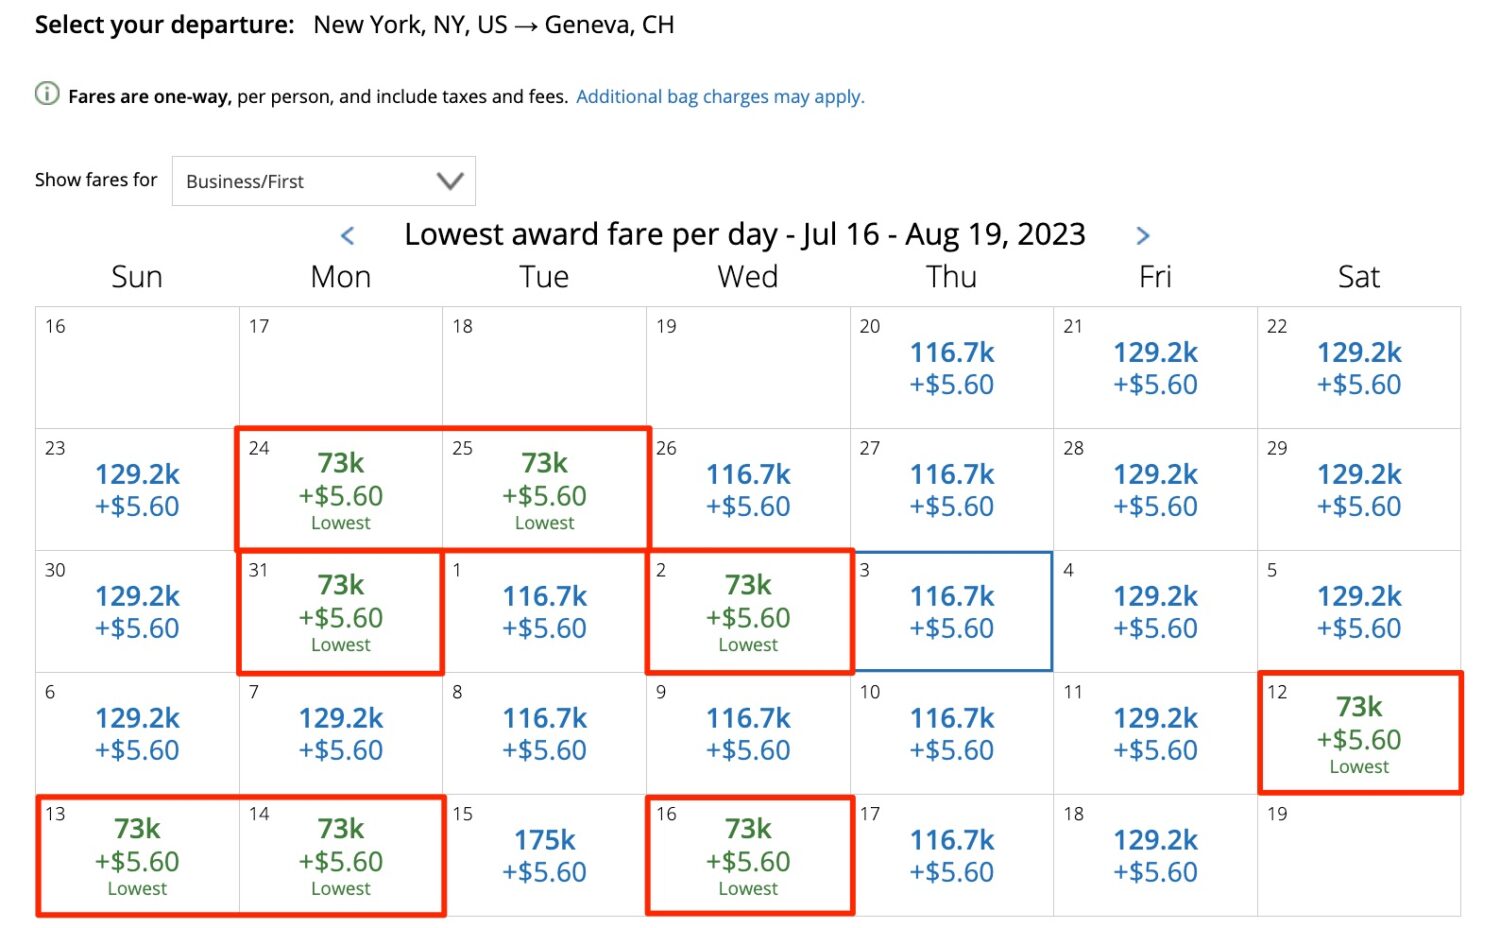Select the 73k fare on August 14

[340, 856]
